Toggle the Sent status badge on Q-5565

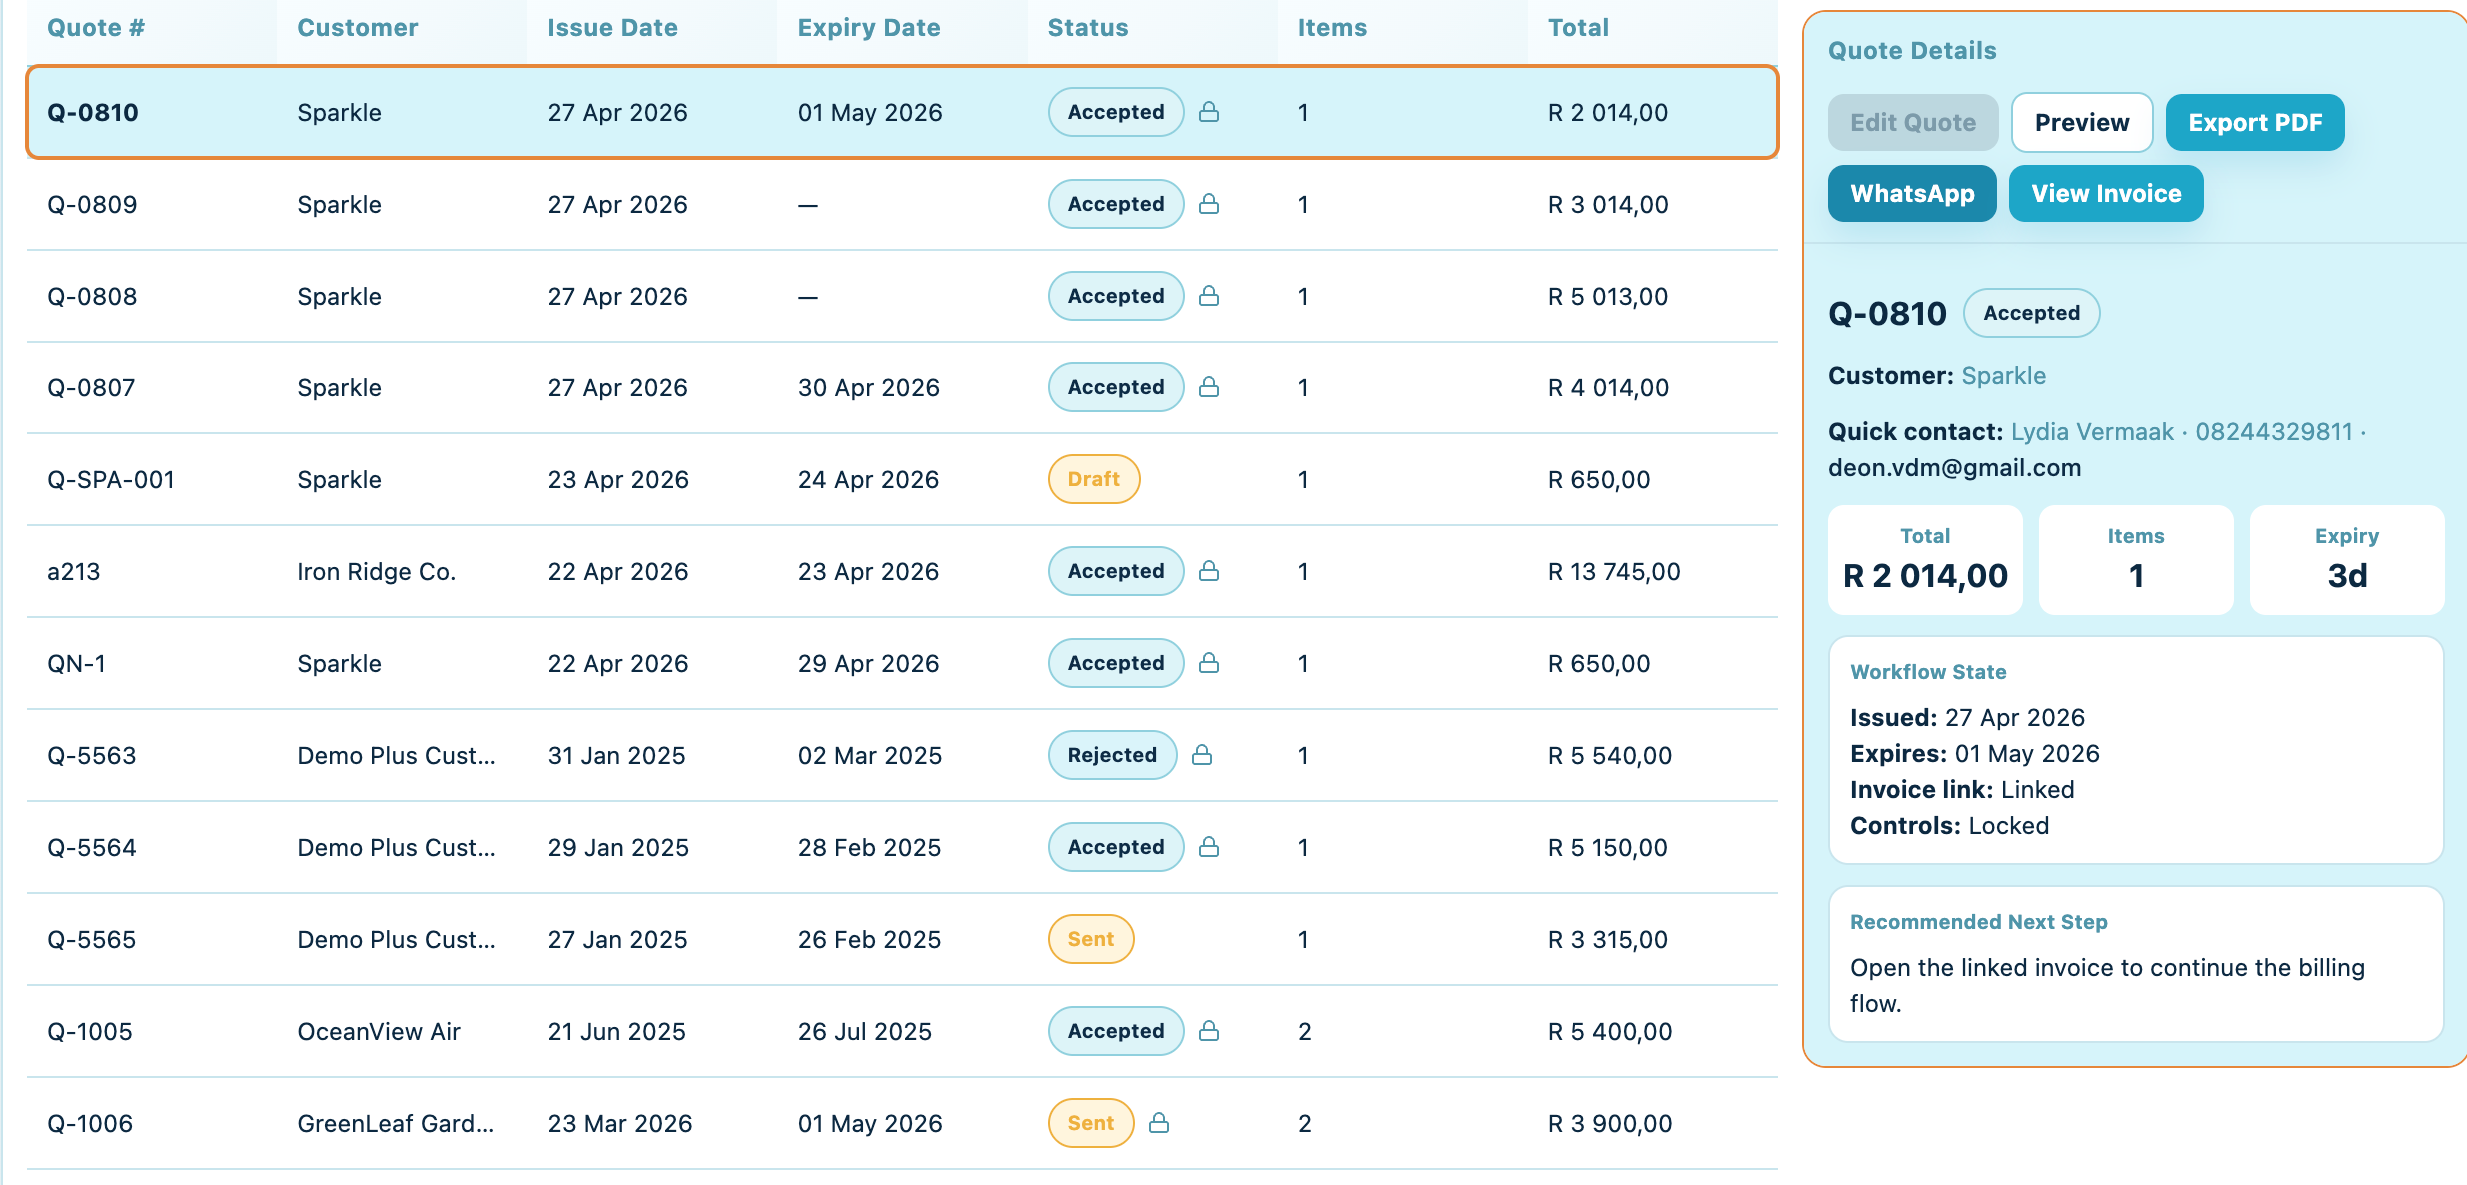[x=1090, y=939]
